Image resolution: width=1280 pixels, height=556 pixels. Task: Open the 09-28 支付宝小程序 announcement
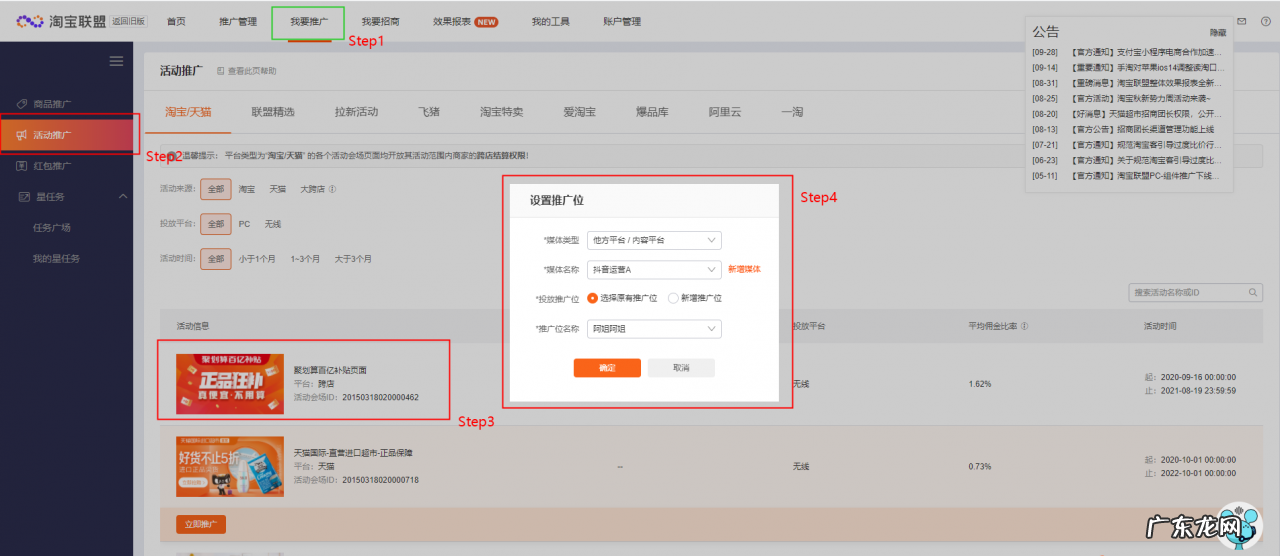coord(1127,52)
